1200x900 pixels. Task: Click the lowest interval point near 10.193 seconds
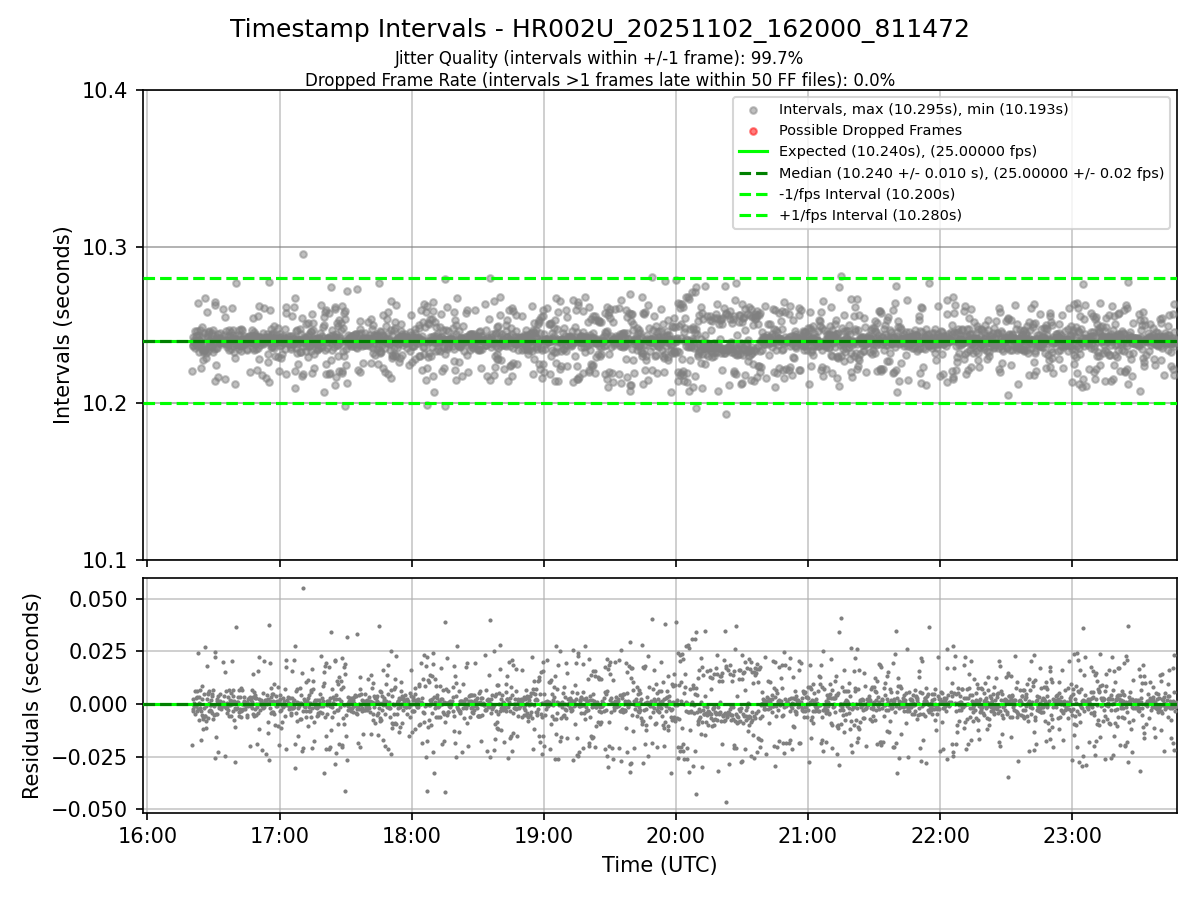[726, 414]
